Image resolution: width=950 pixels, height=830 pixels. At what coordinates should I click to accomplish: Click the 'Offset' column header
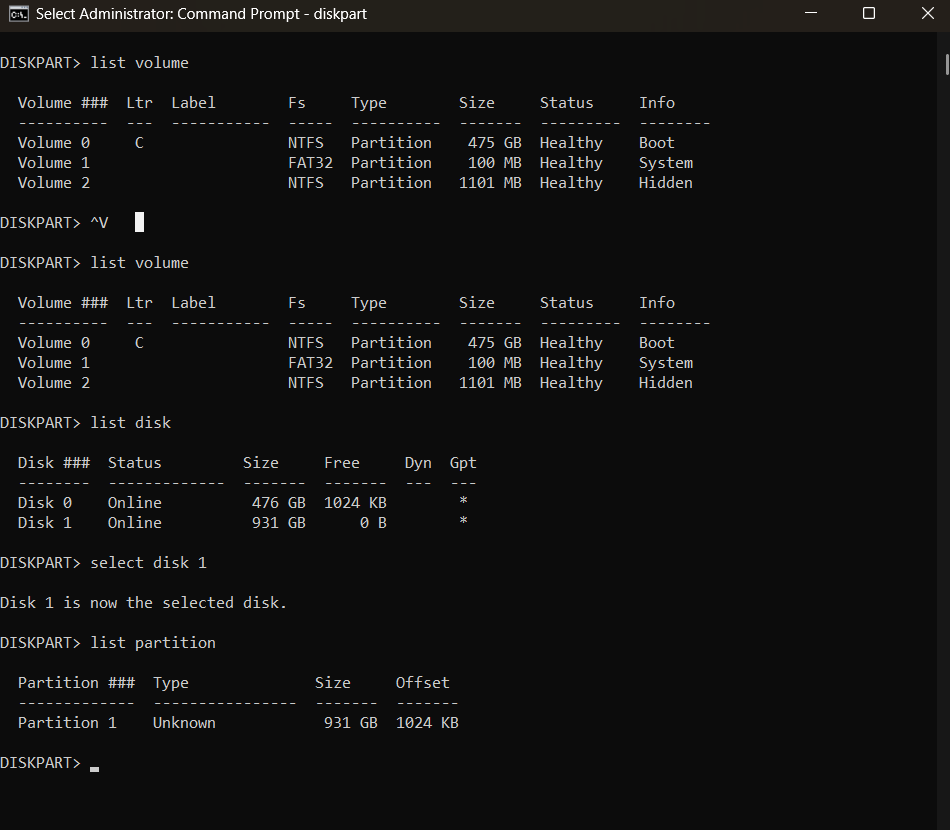(x=422, y=683)
